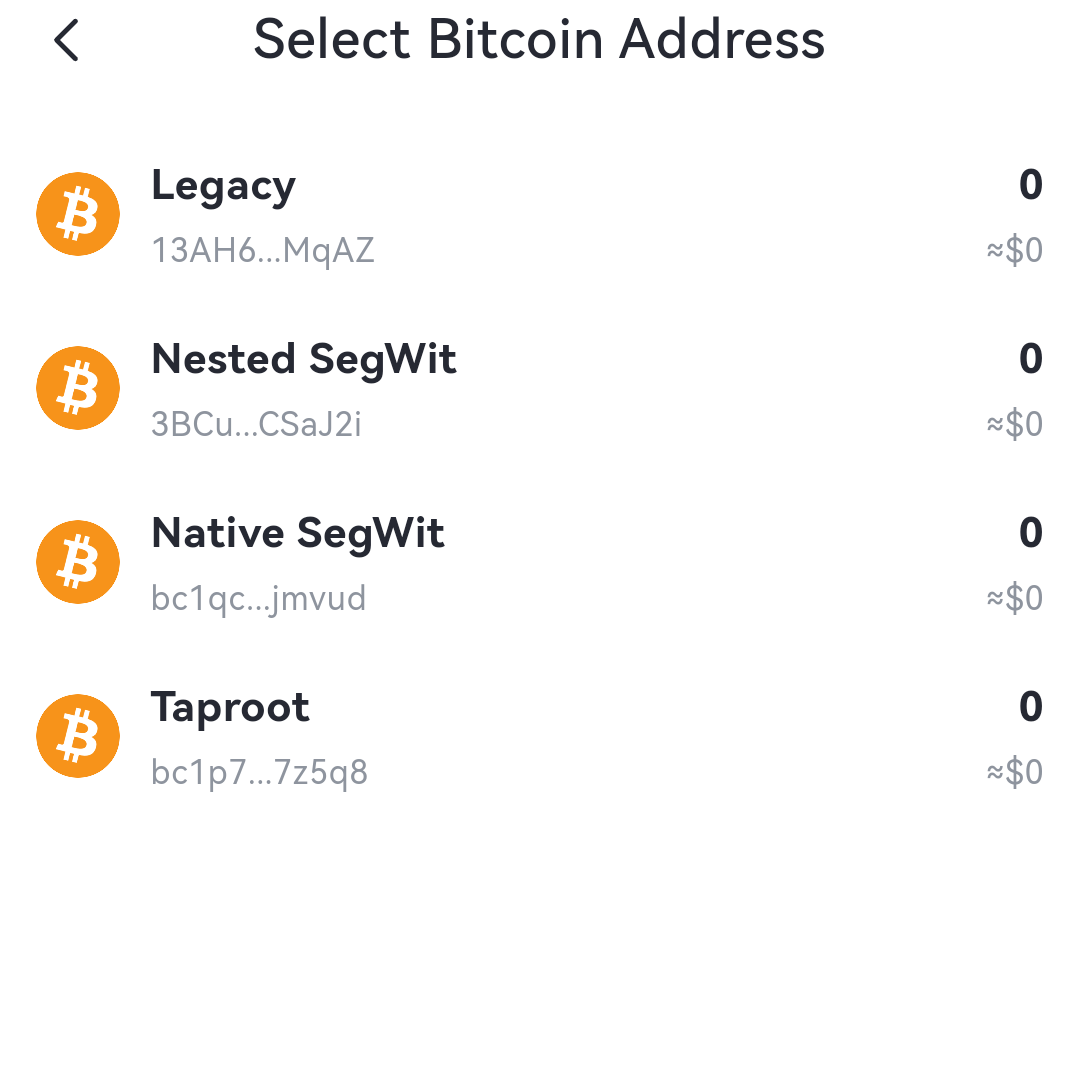This screenshot has width=1080, height=1069.
Task: Click the Bitcoin icon beside Nested SegWit
Action: pos(78,388)
